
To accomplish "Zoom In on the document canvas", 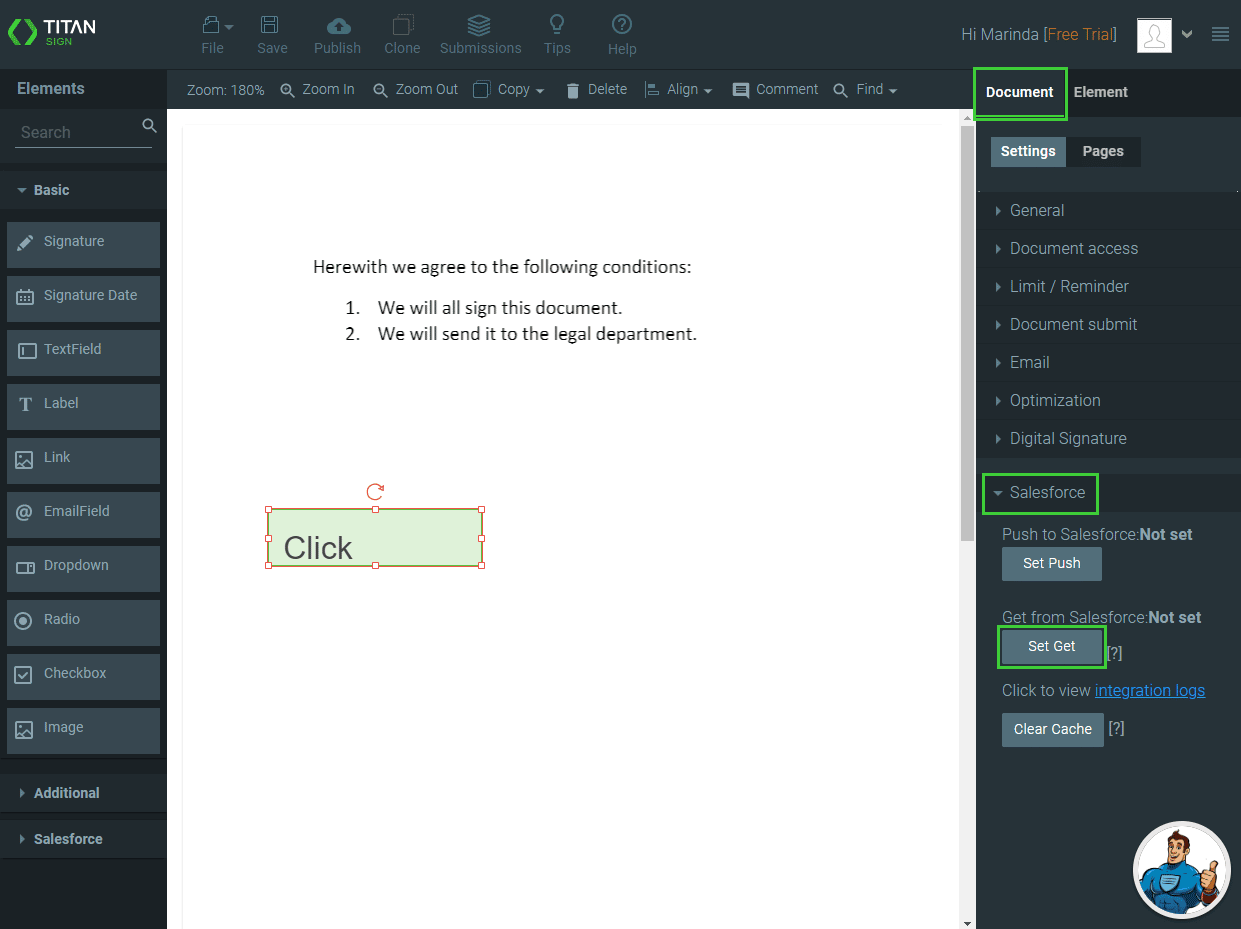I will 317,89.
